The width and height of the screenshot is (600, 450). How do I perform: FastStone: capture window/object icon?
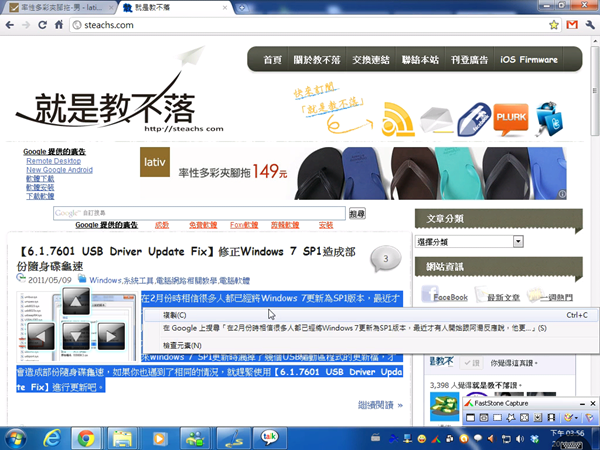pos(484,417)
